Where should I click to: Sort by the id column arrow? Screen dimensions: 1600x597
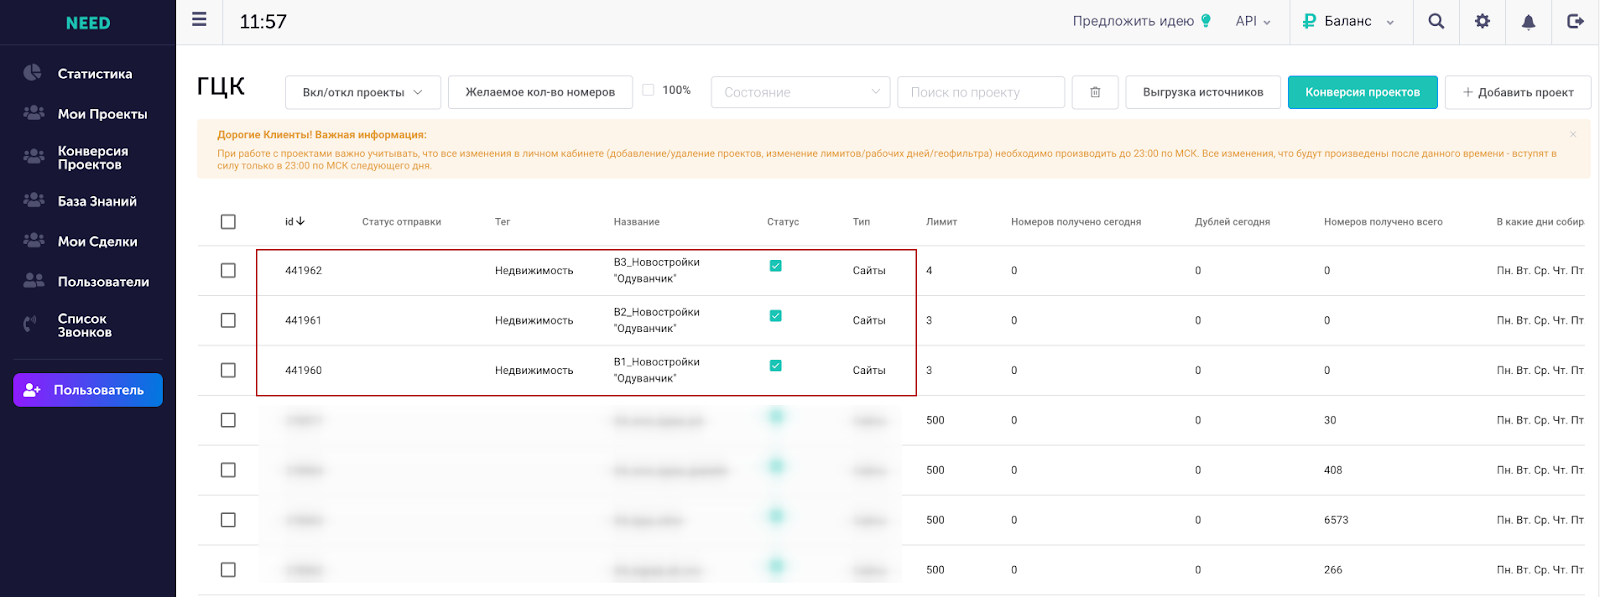[x=300, y=221]
